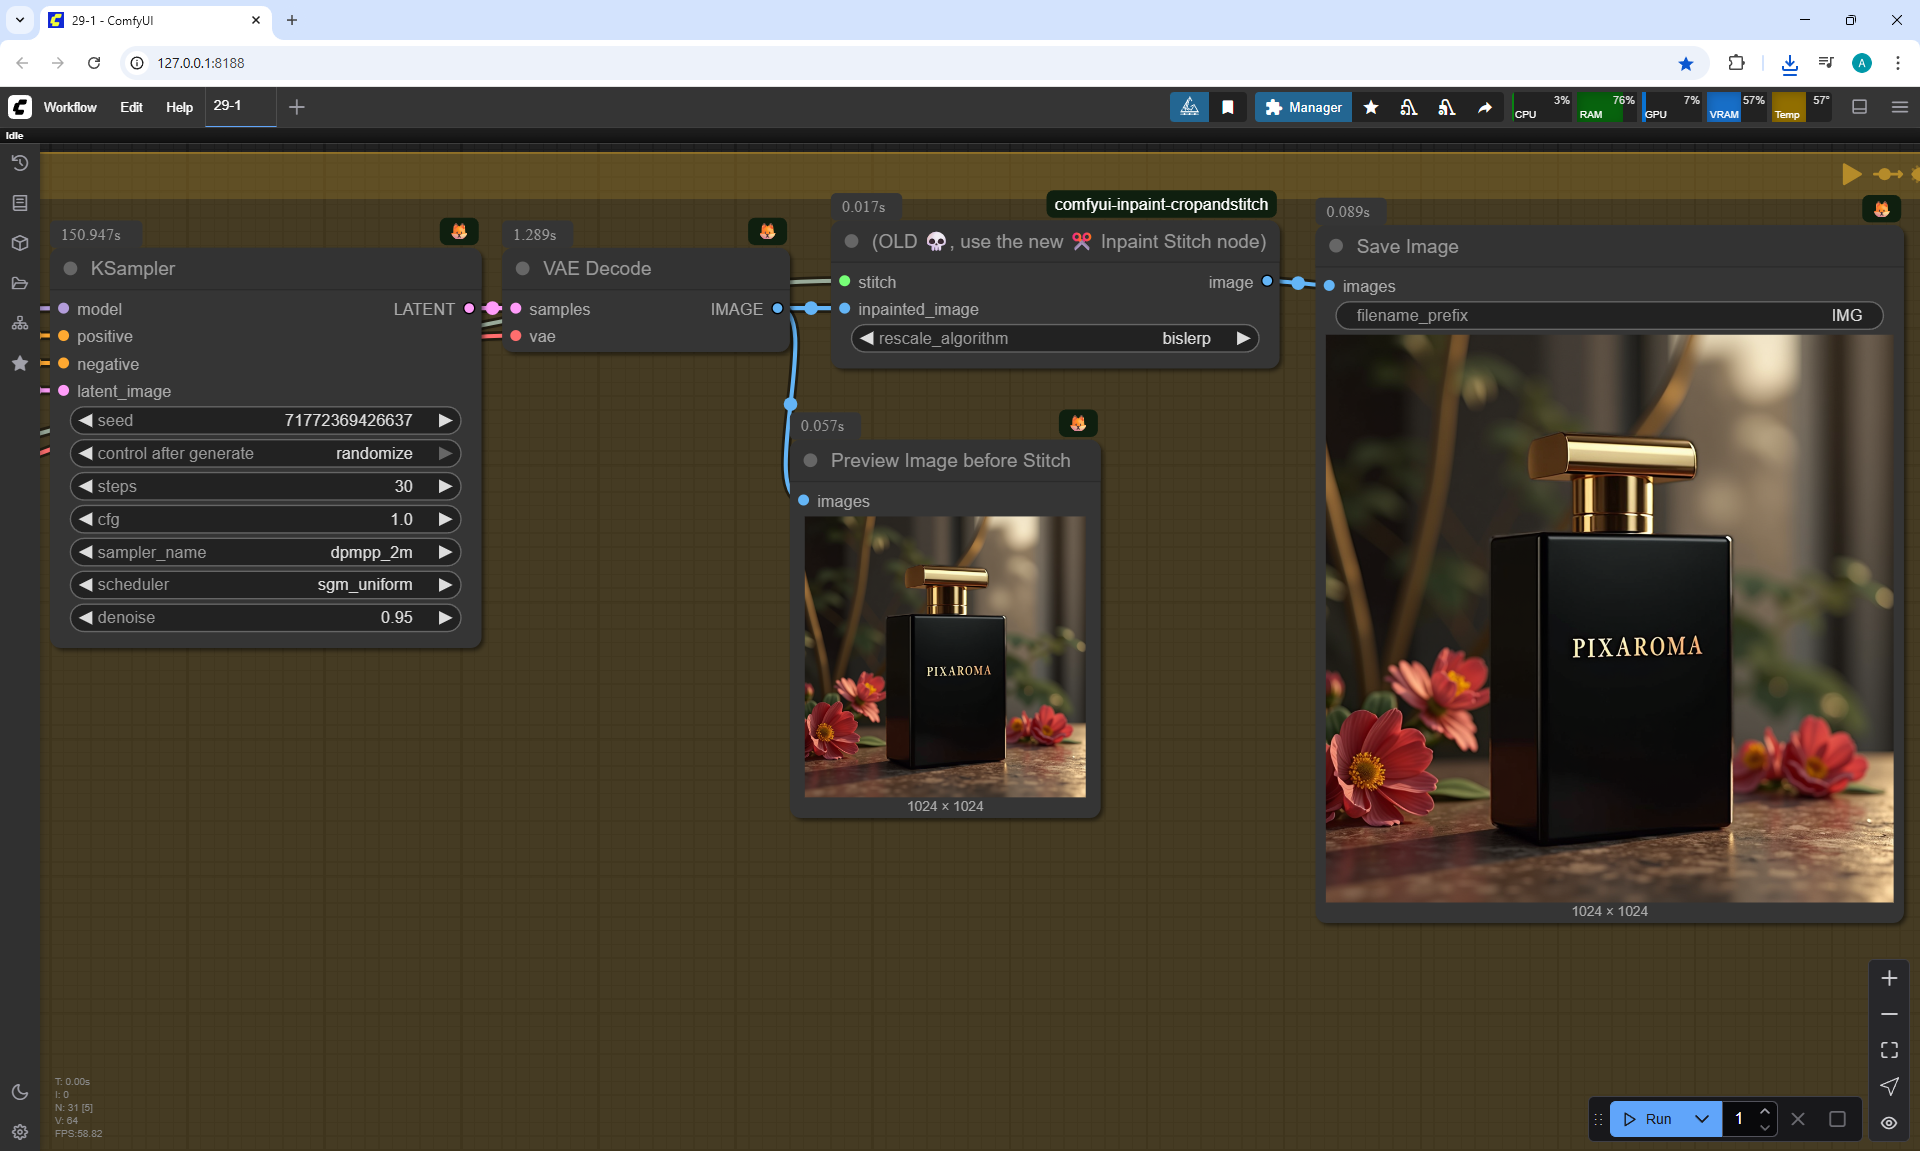Click fit view icon in canvas controls
The height and width of the screenshot is (1151, 1920).
tap(1888, 1050)
